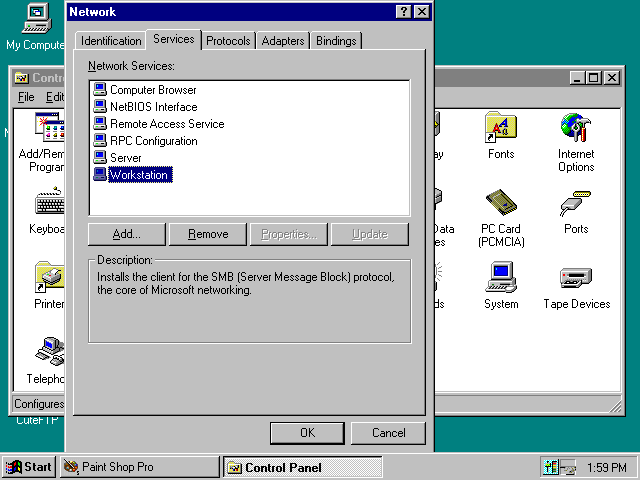Viewport: 640px width, 480px height.
Task: Click the Control Panel taskbar button
Action: [302, 467]
